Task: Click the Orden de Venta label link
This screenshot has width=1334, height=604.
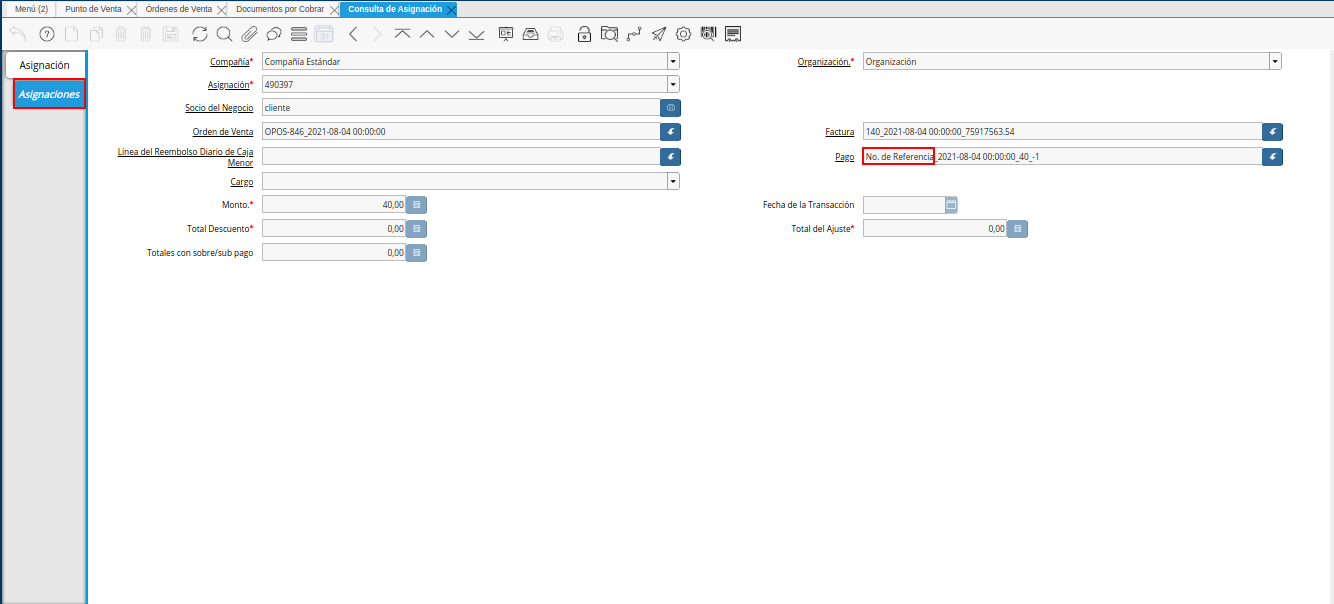Action: (223, 131)
